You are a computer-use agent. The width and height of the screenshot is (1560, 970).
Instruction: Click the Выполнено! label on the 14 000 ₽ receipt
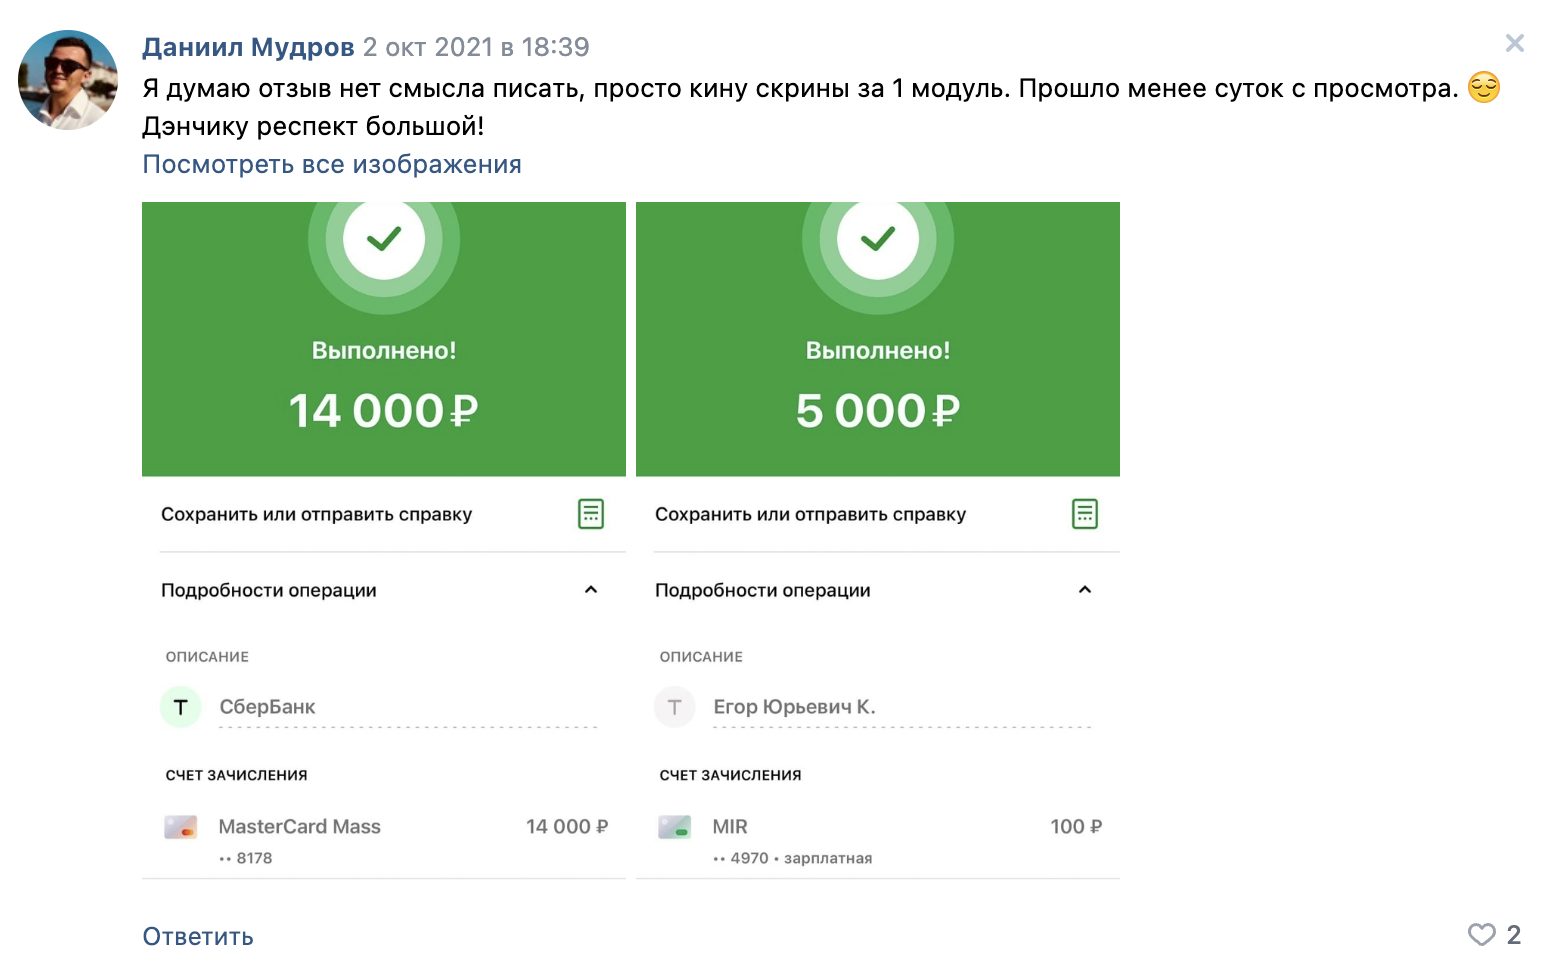384,351
